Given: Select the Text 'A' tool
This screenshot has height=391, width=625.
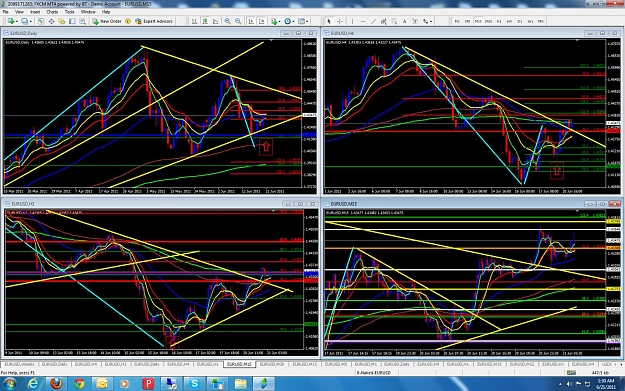Looking at the screenshot, I should point(404,21).
